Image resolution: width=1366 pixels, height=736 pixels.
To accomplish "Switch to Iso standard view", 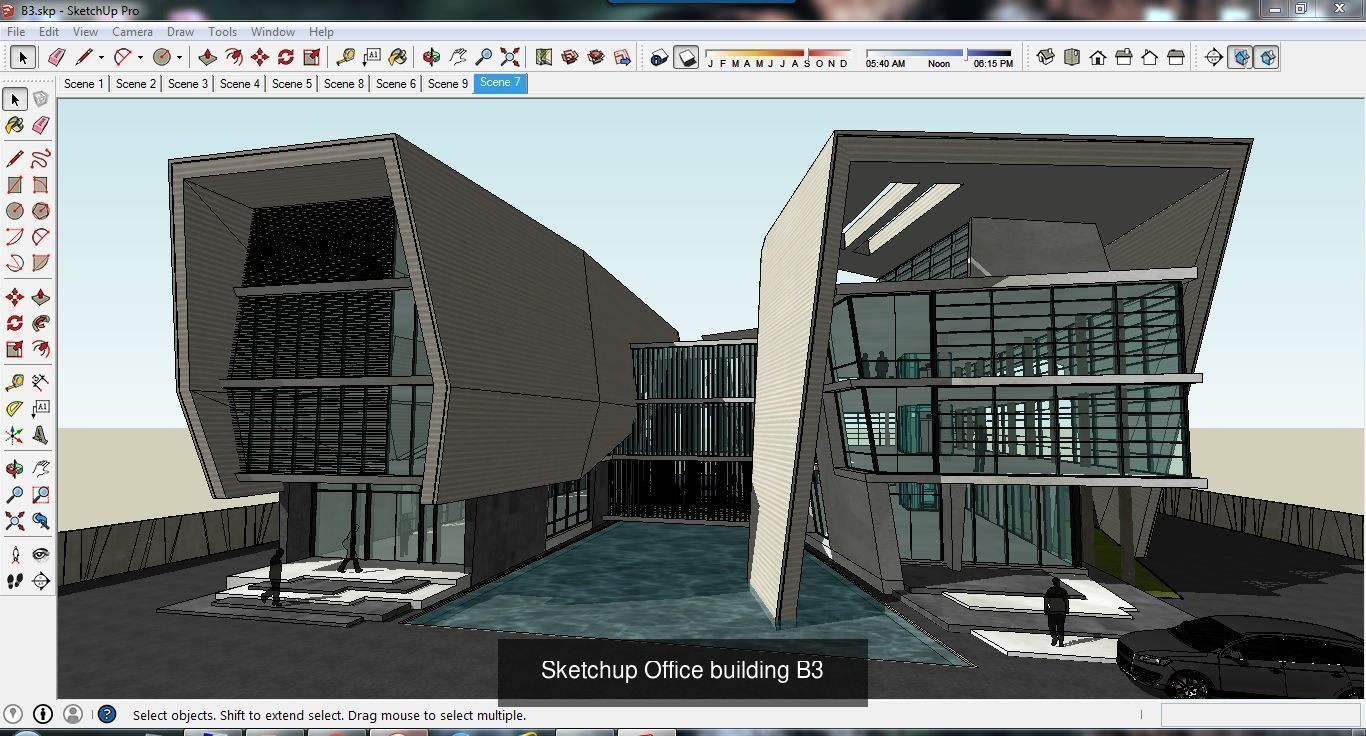I will pos(1046,57).
